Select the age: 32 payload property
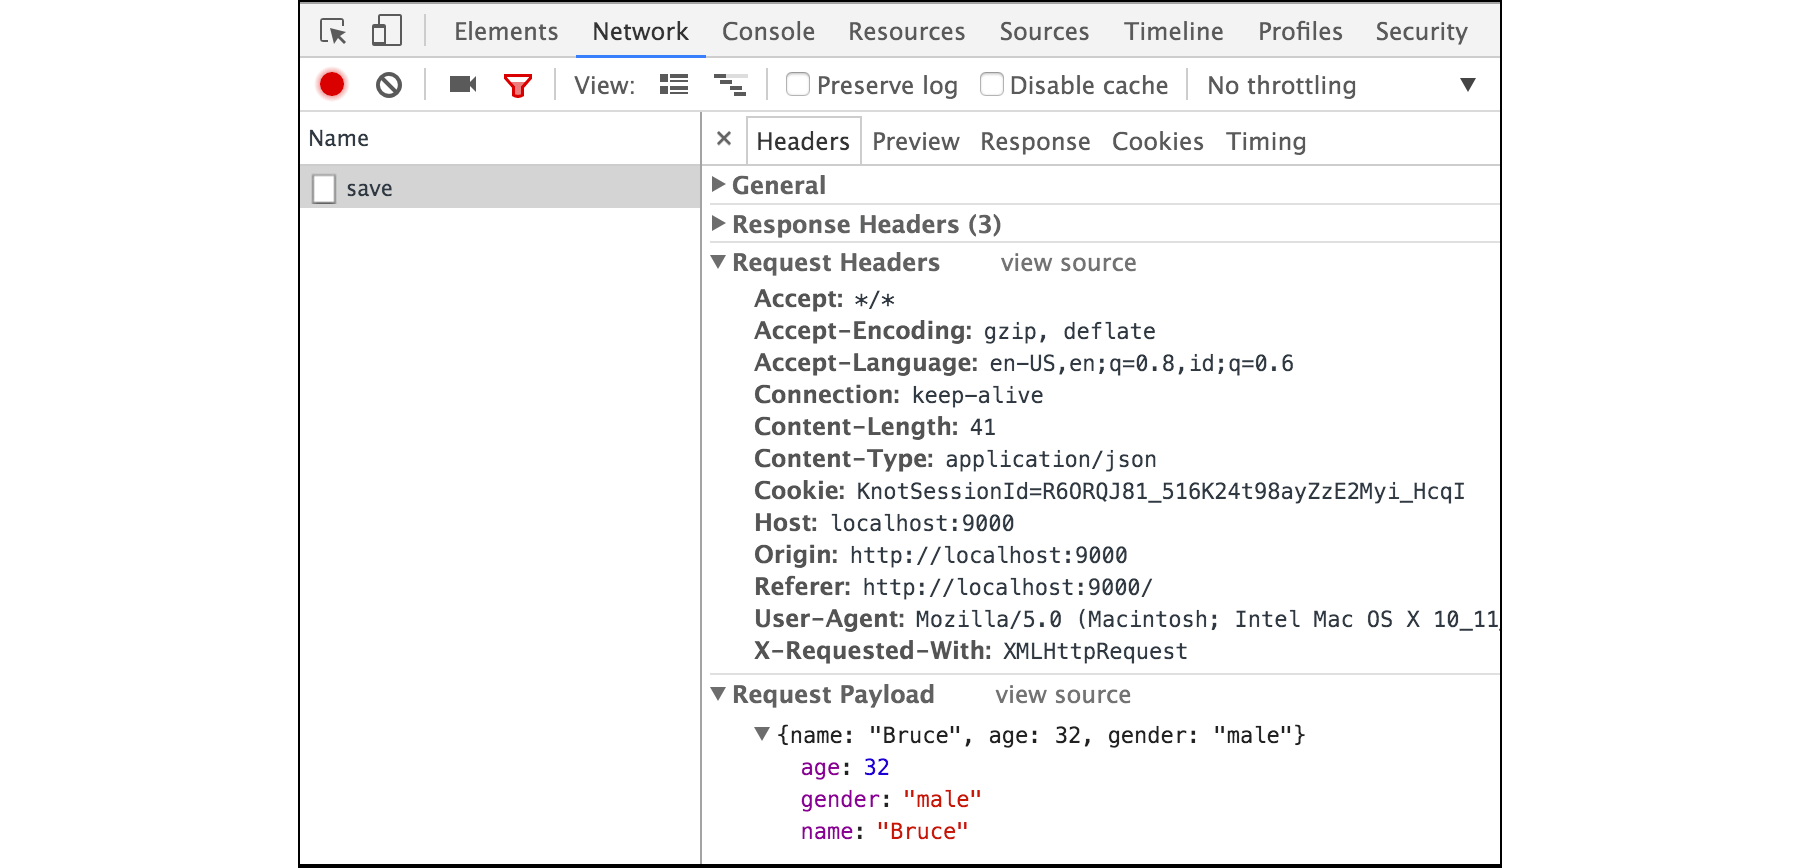1800x868 pixels. point(845,767)
